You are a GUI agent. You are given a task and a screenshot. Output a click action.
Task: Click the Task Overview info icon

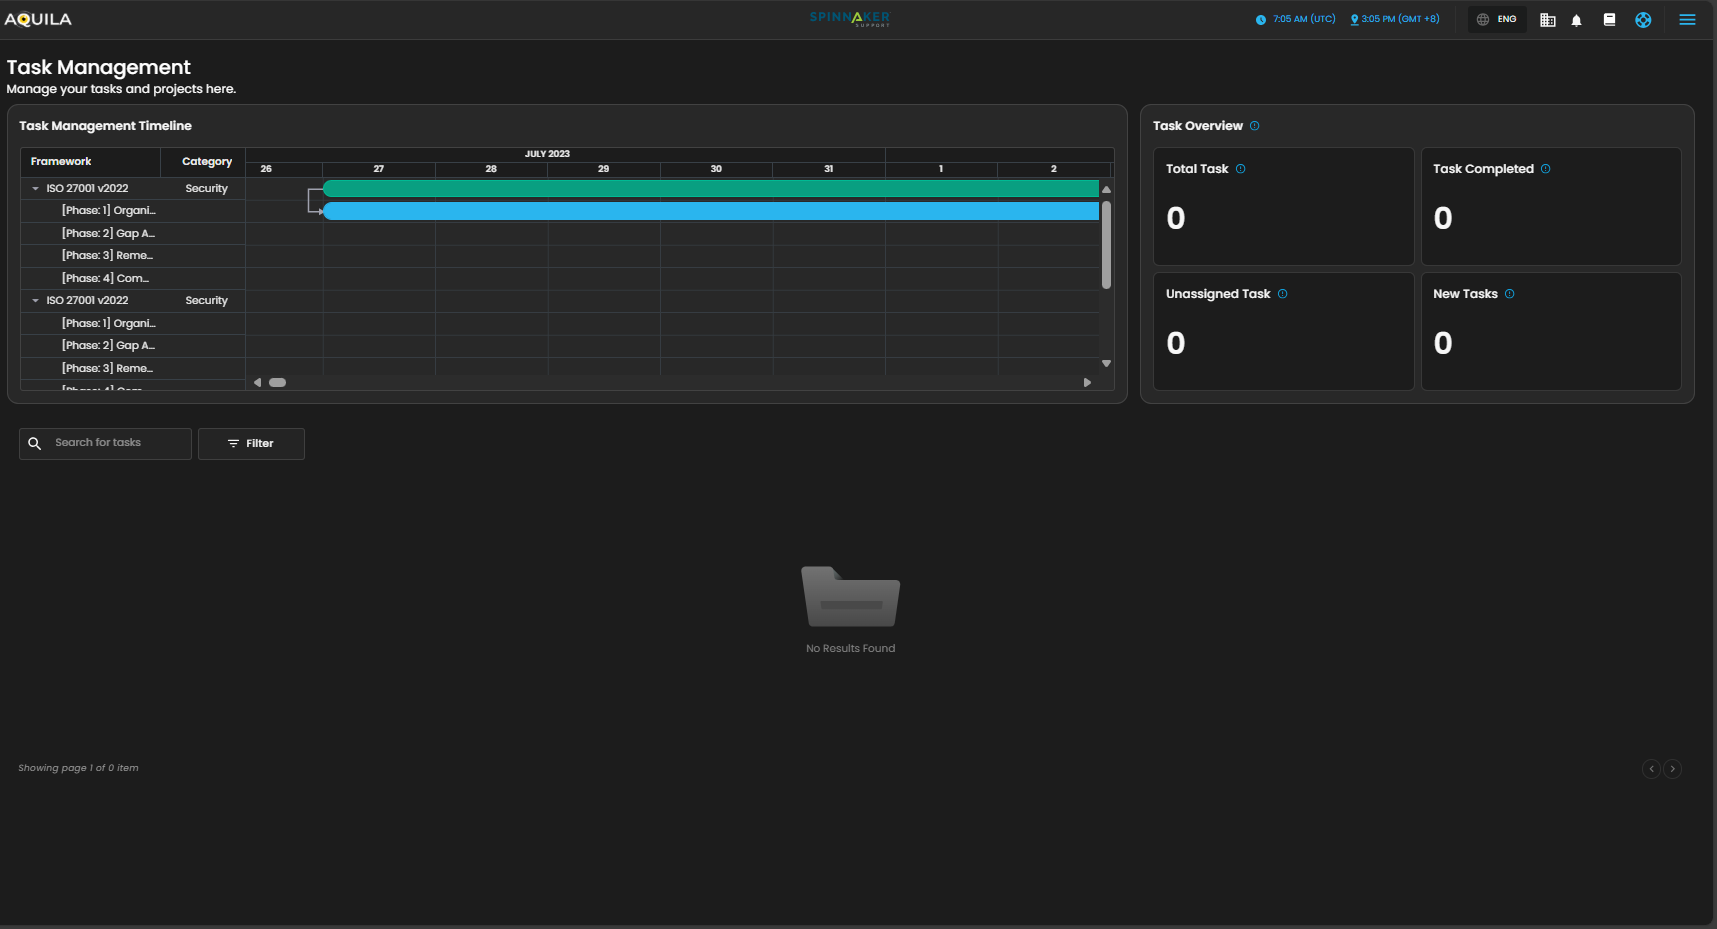1255,126
